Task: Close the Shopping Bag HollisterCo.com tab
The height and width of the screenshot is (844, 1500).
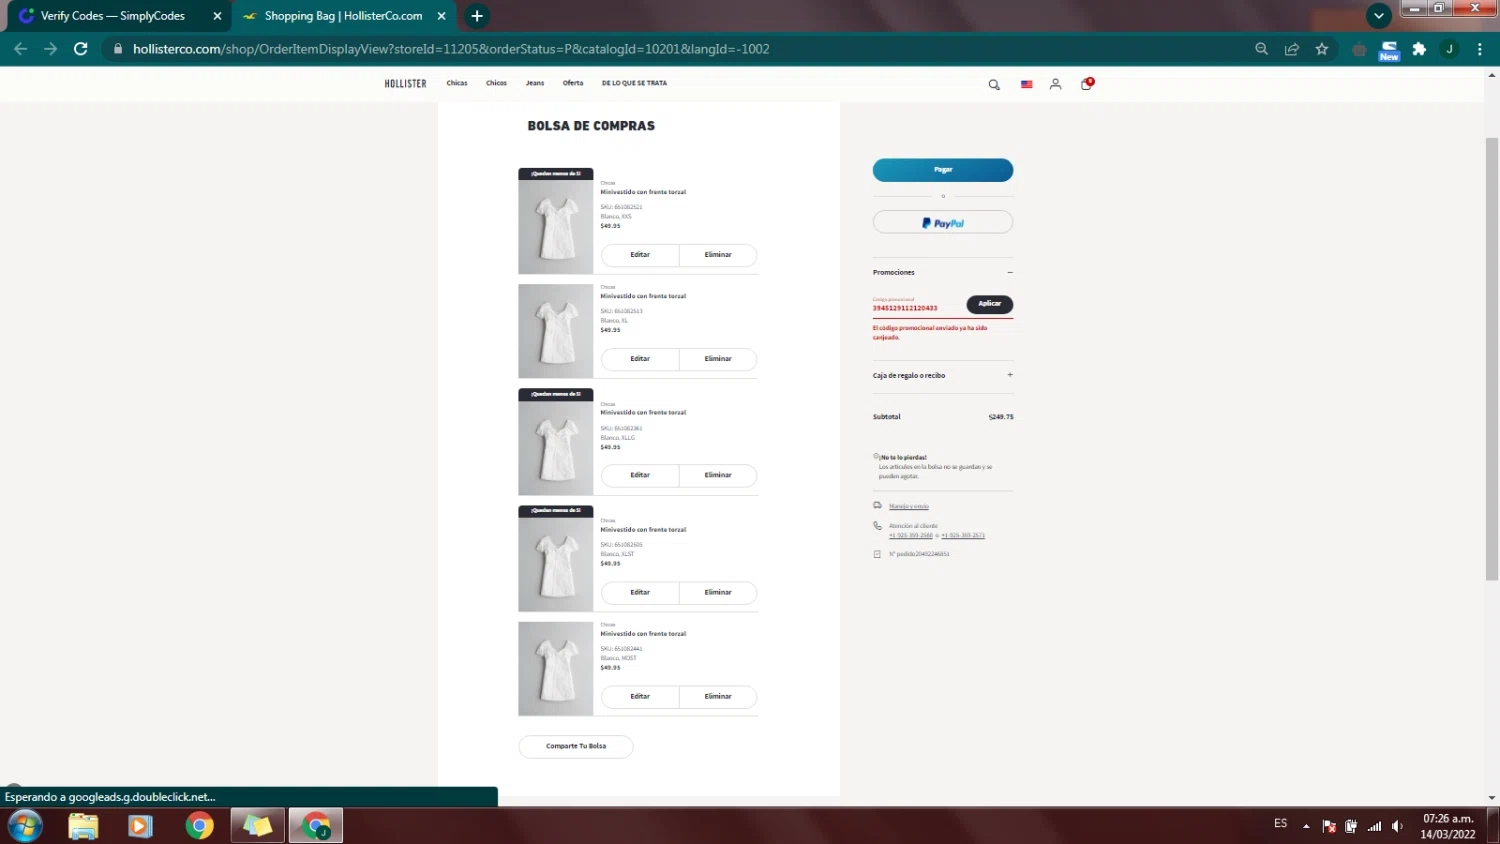Action: pos(441,16)
